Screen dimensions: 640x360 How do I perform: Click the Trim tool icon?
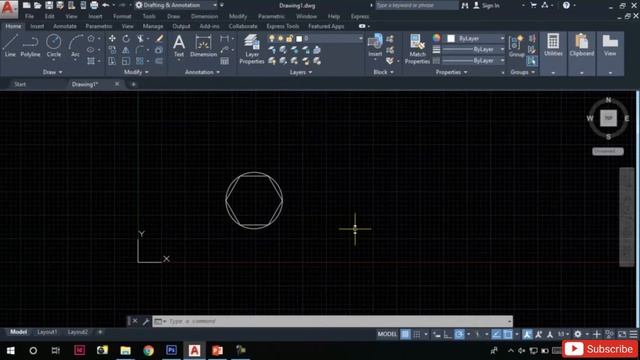140,38
